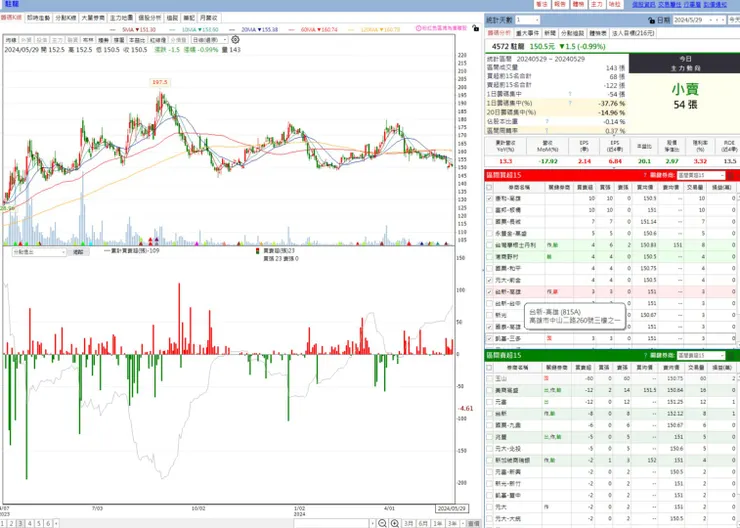Click help icon next to 佔股本比重 row
The image size is (740, 528).
[x=547, y=121]
